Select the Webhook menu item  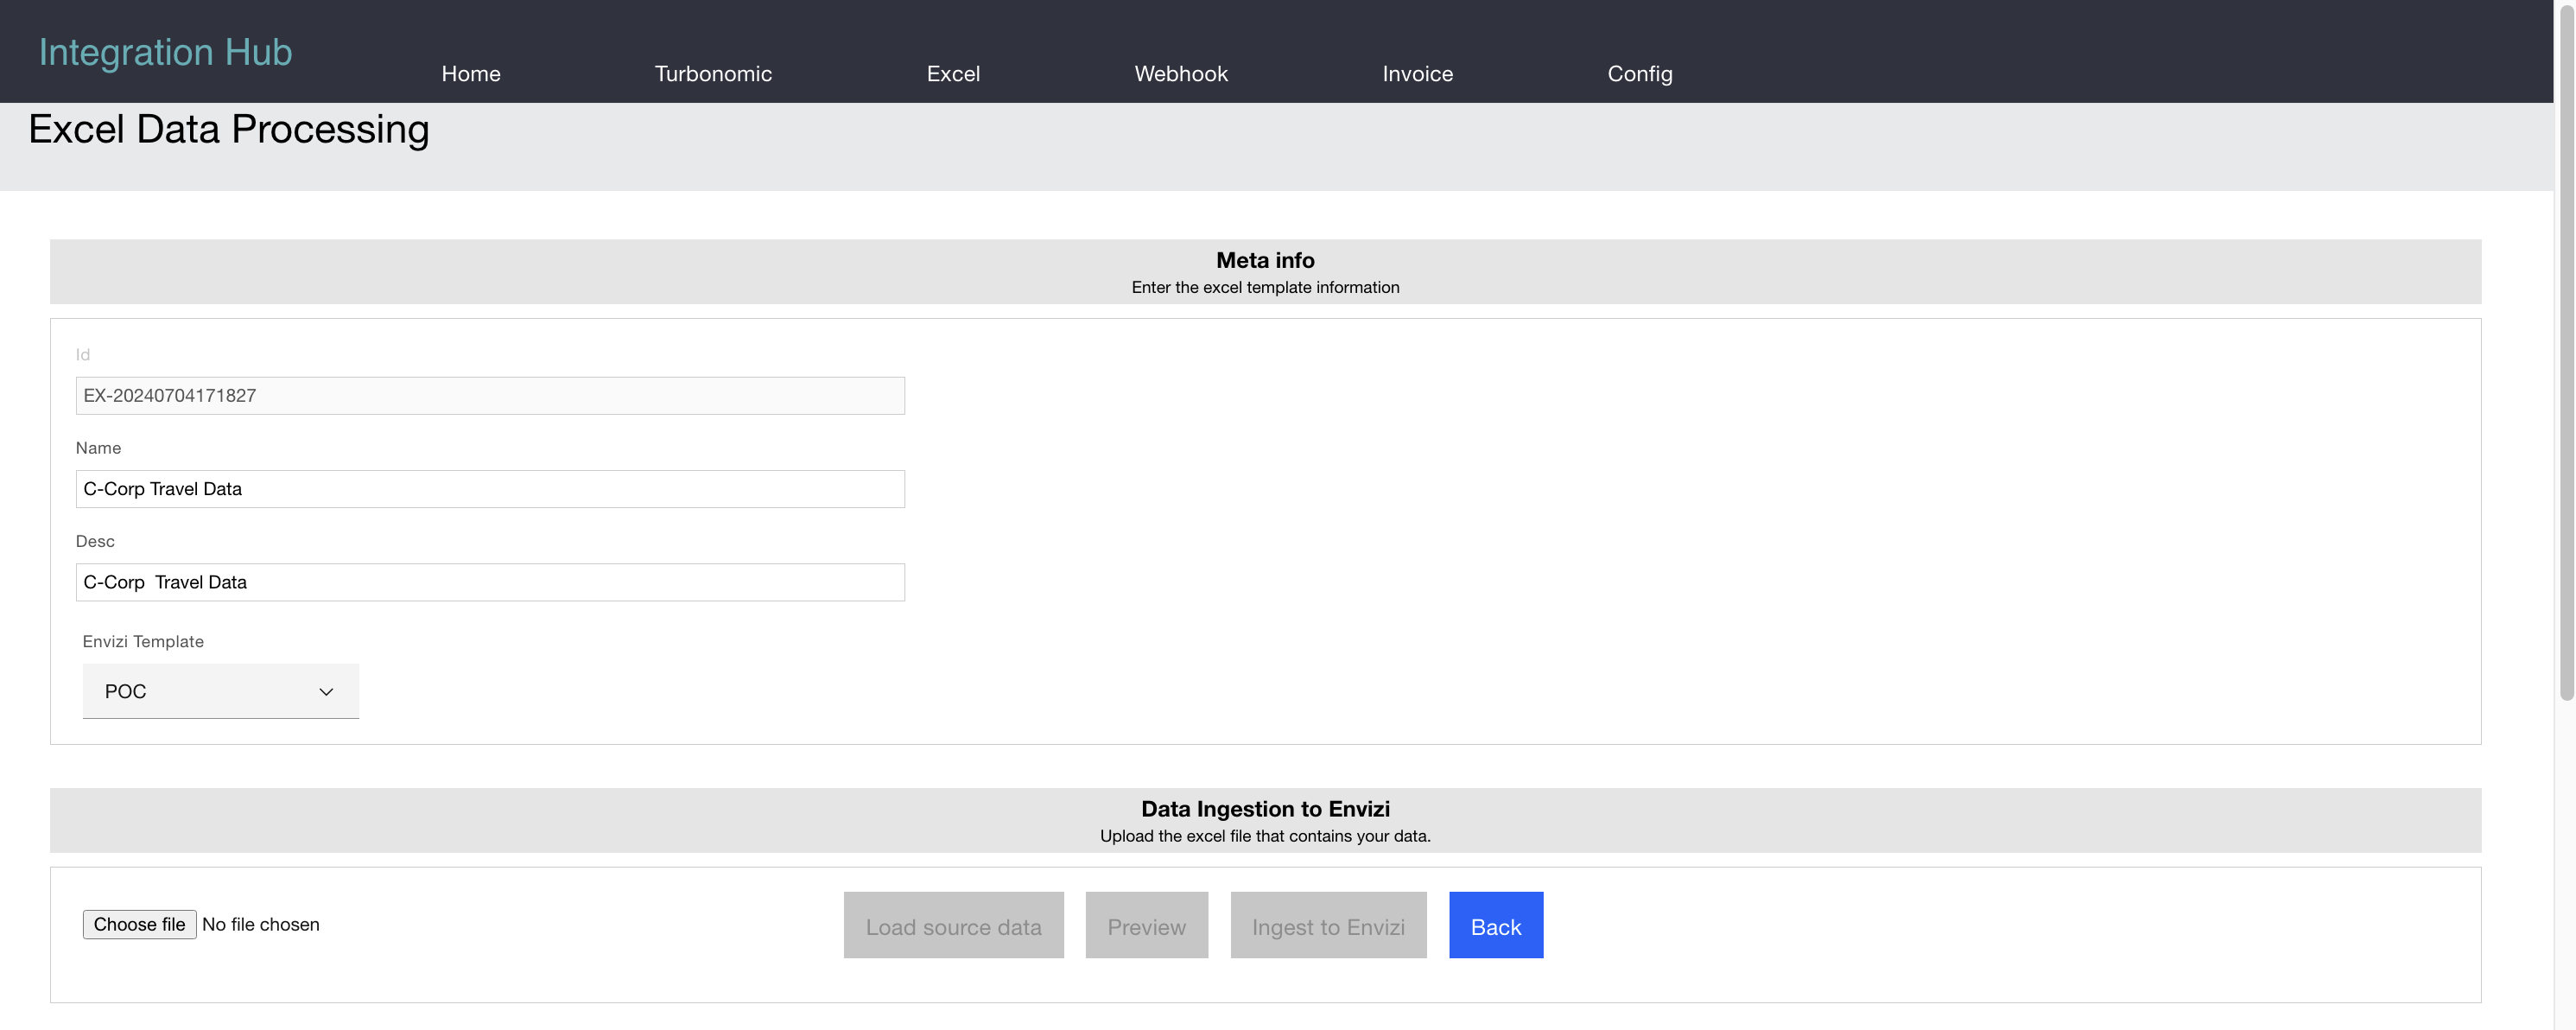tap(1181, 74)
